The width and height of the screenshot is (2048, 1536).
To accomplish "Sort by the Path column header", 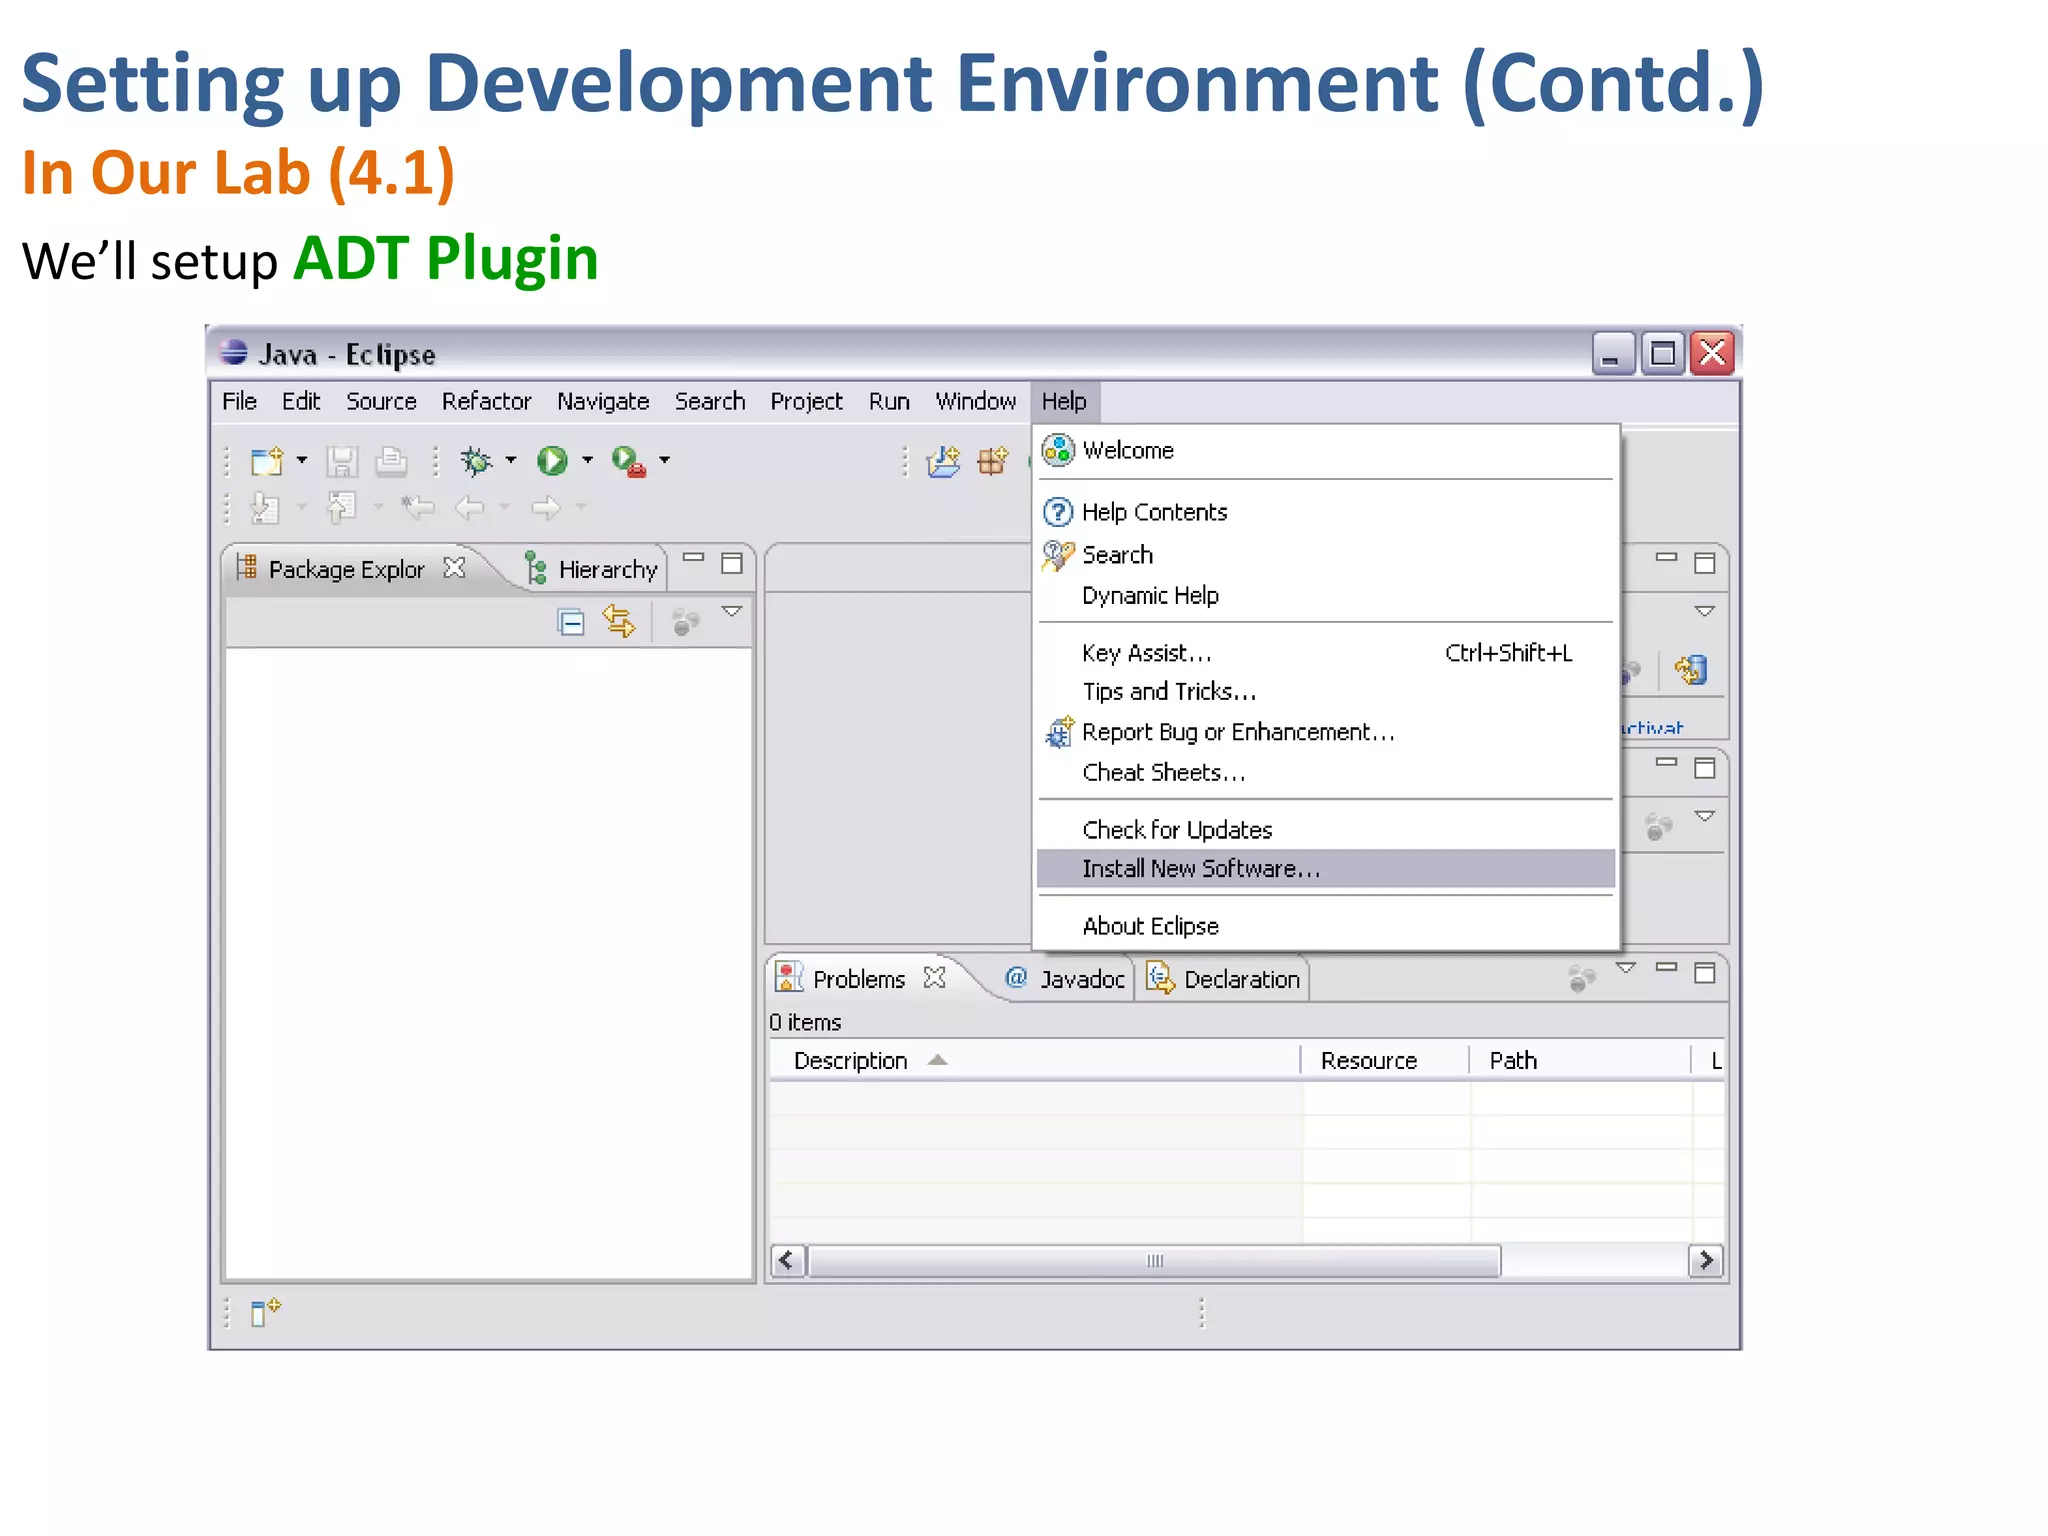I will point(1580,1060).
